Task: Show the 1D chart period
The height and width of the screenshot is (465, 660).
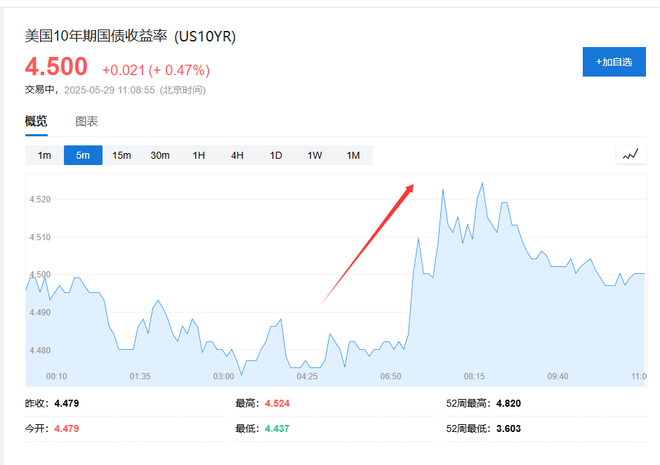Action: tap(276, 155)
